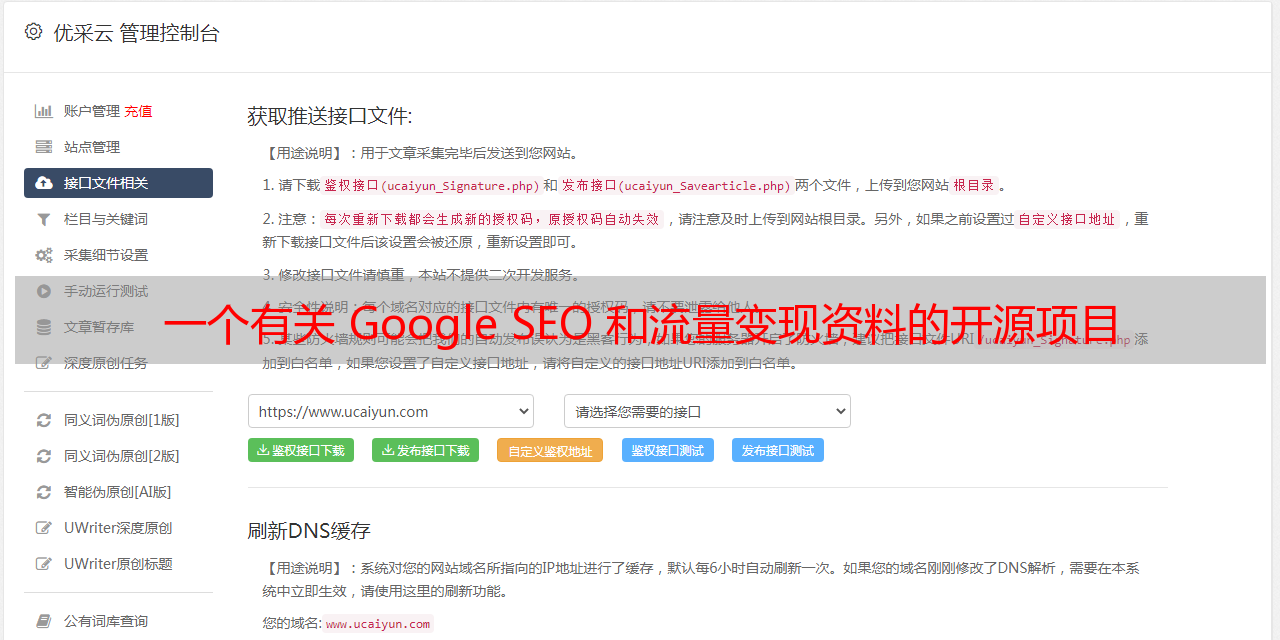Click the orange 自定义鉴权地址 button
Image resolution: width=1280 pixels, height=640 pixels.
click(550, 450)
